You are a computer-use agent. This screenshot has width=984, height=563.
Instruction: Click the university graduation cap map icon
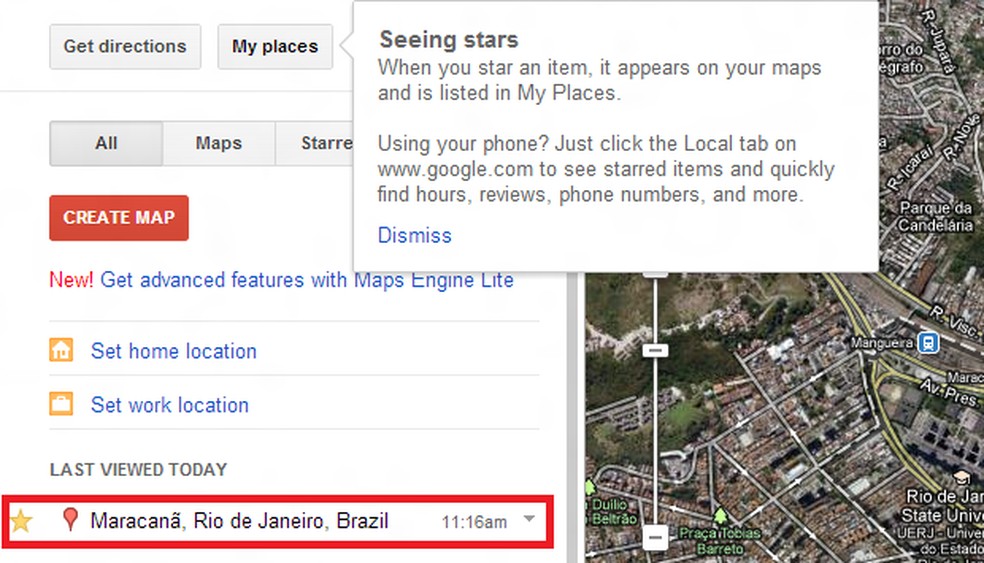coord(961,477)
